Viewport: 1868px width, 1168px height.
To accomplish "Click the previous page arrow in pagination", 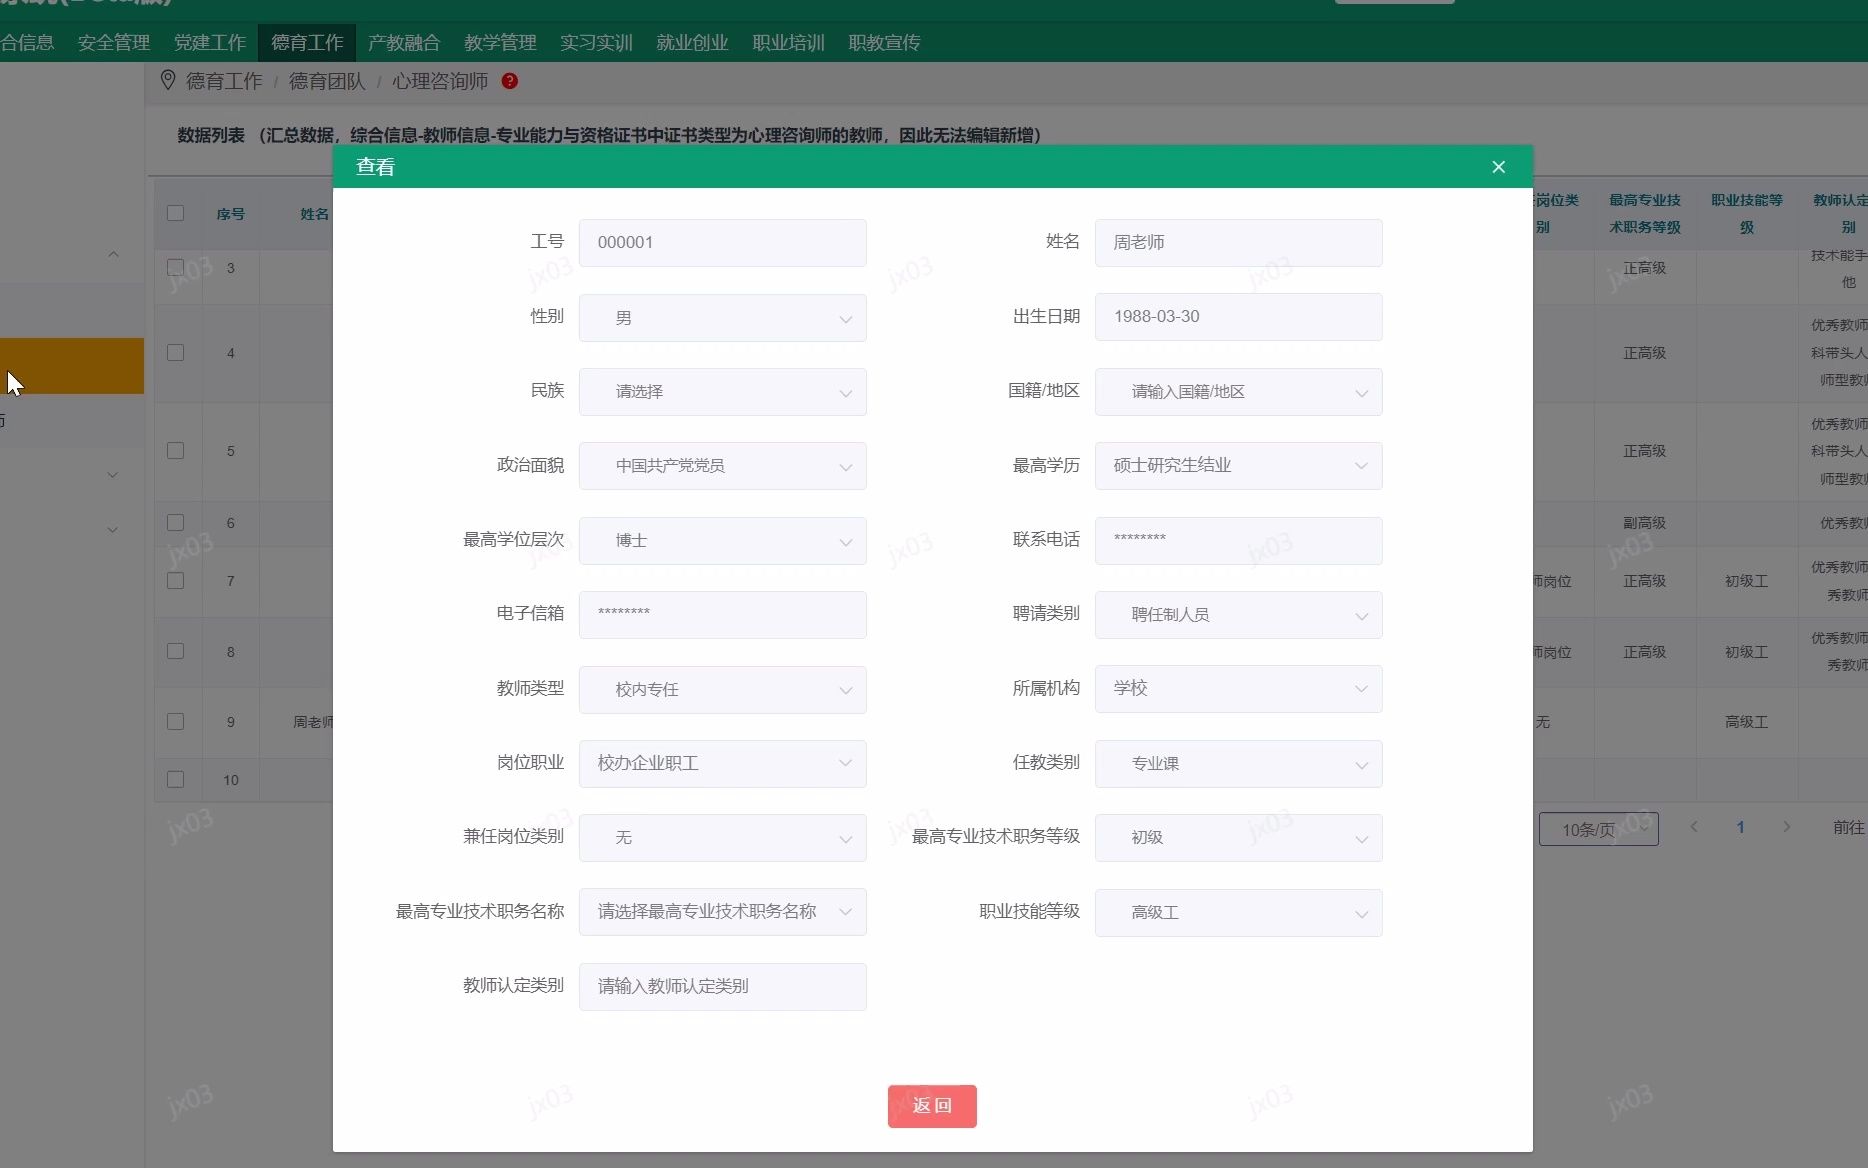I will (x=1693, y=827).
